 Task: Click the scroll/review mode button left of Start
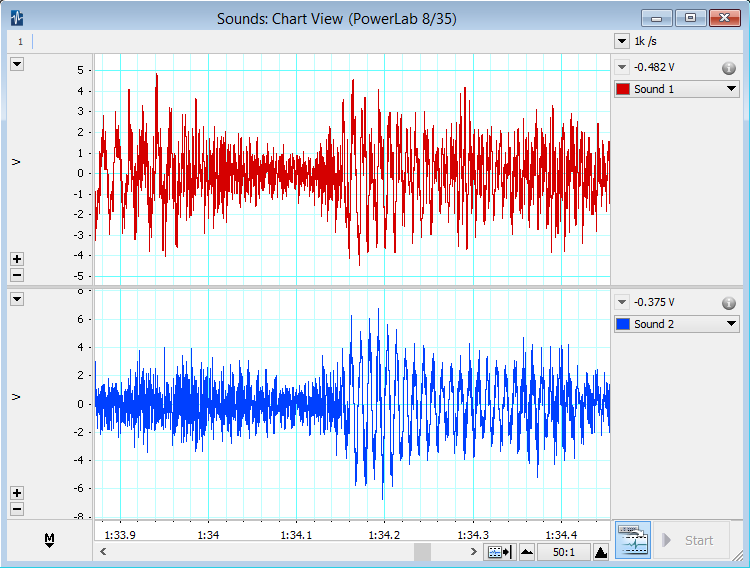pyautogui.click(x=632, y=540)
